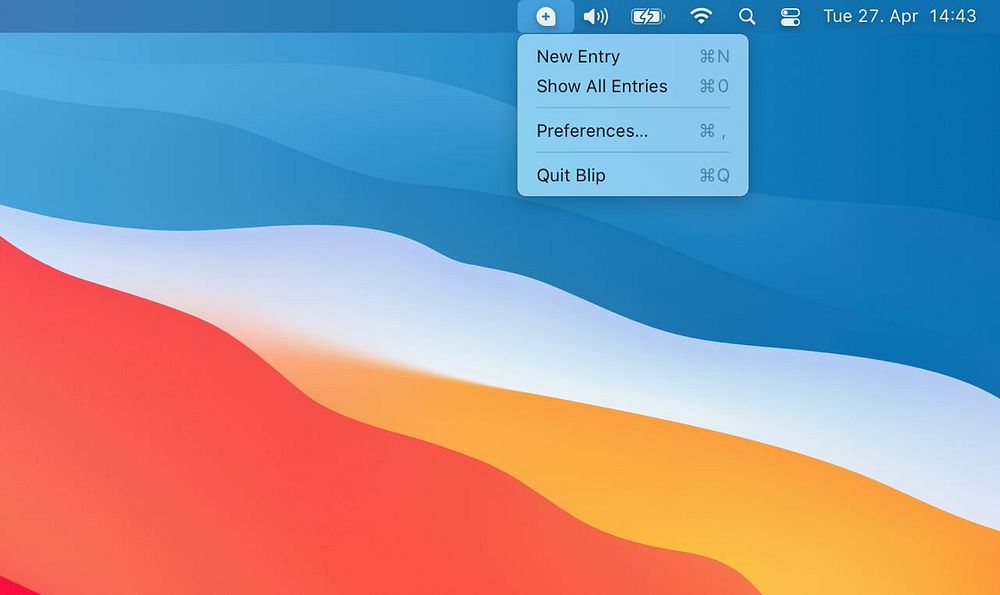Choose New Entry from Blip menu
The height and width of the screenshot is (595, 1000).
click(633, 57)
